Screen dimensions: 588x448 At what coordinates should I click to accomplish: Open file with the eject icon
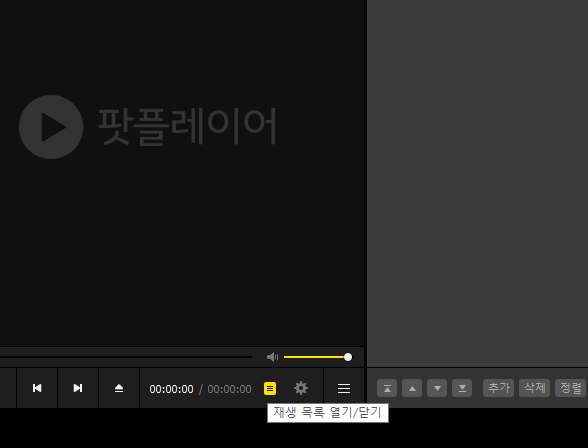tap(118, 388)
